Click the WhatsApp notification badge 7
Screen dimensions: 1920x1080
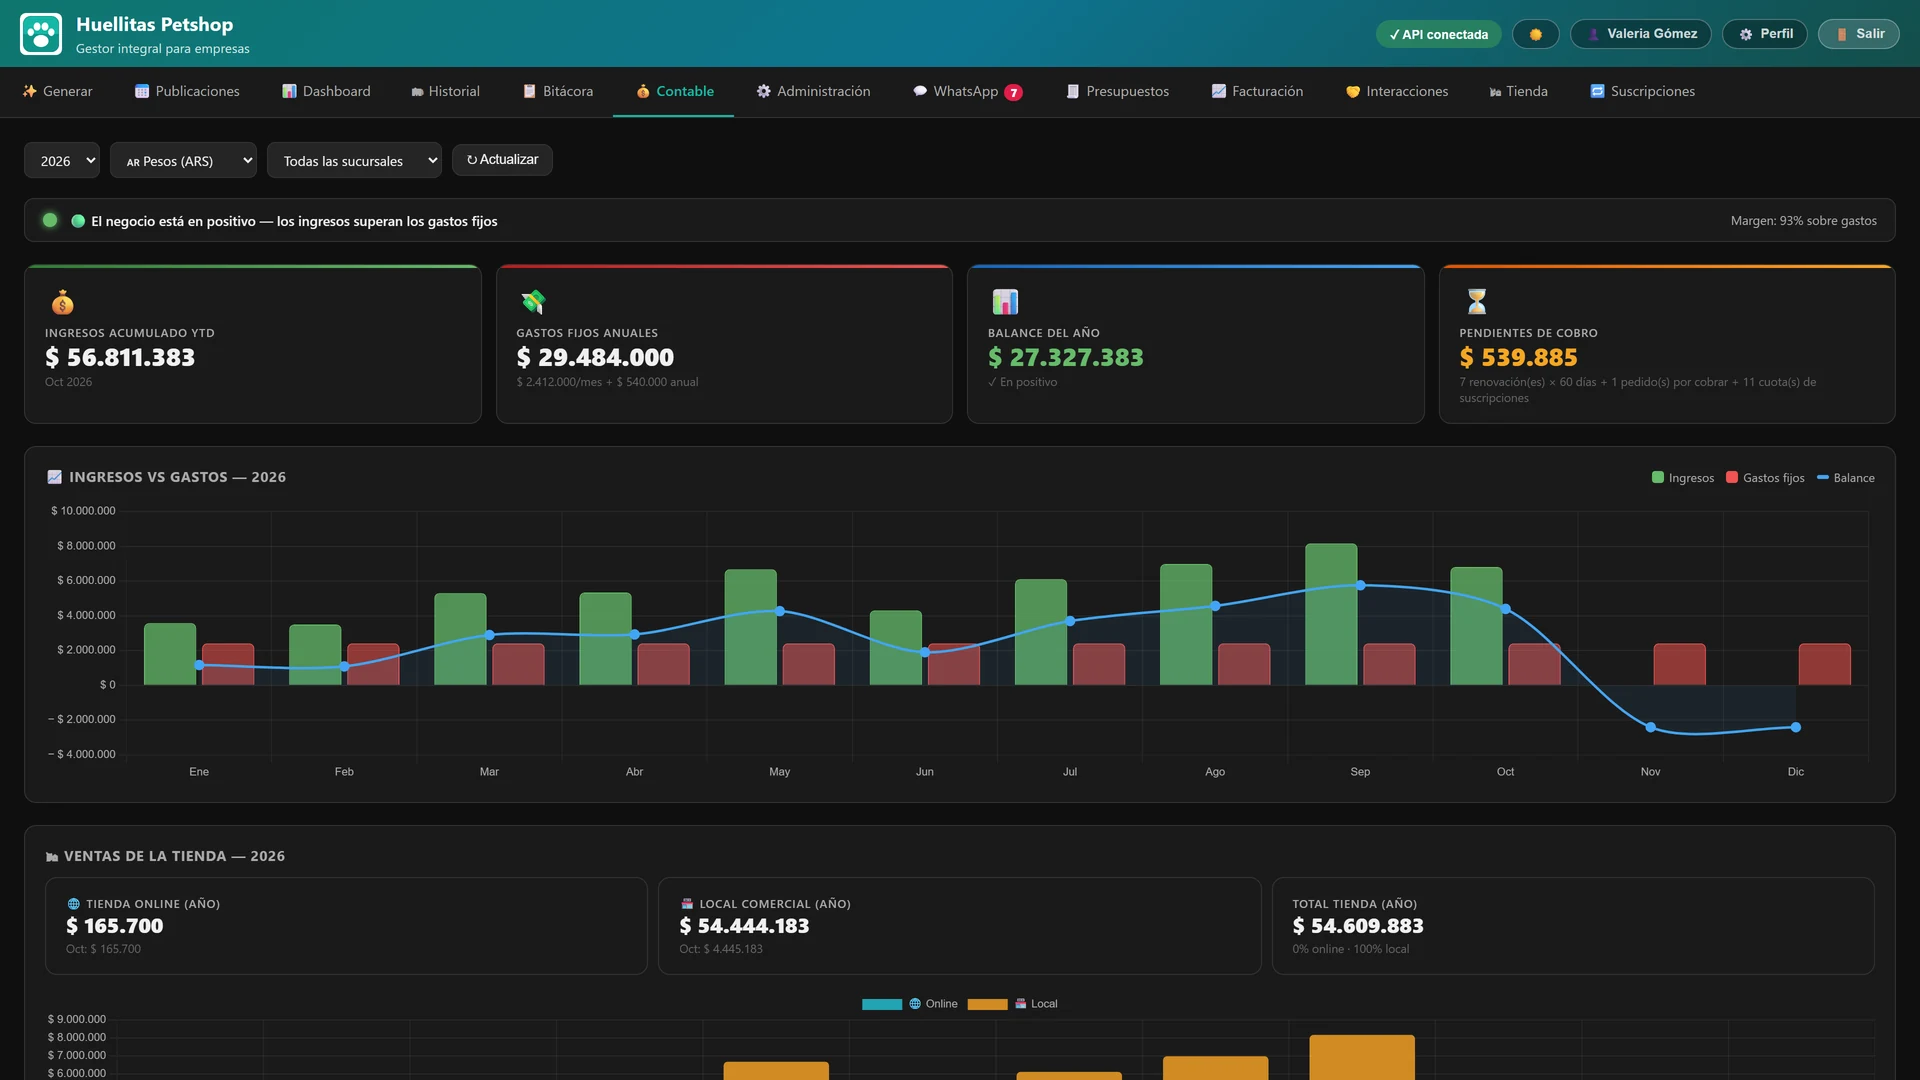(1013, 92)
